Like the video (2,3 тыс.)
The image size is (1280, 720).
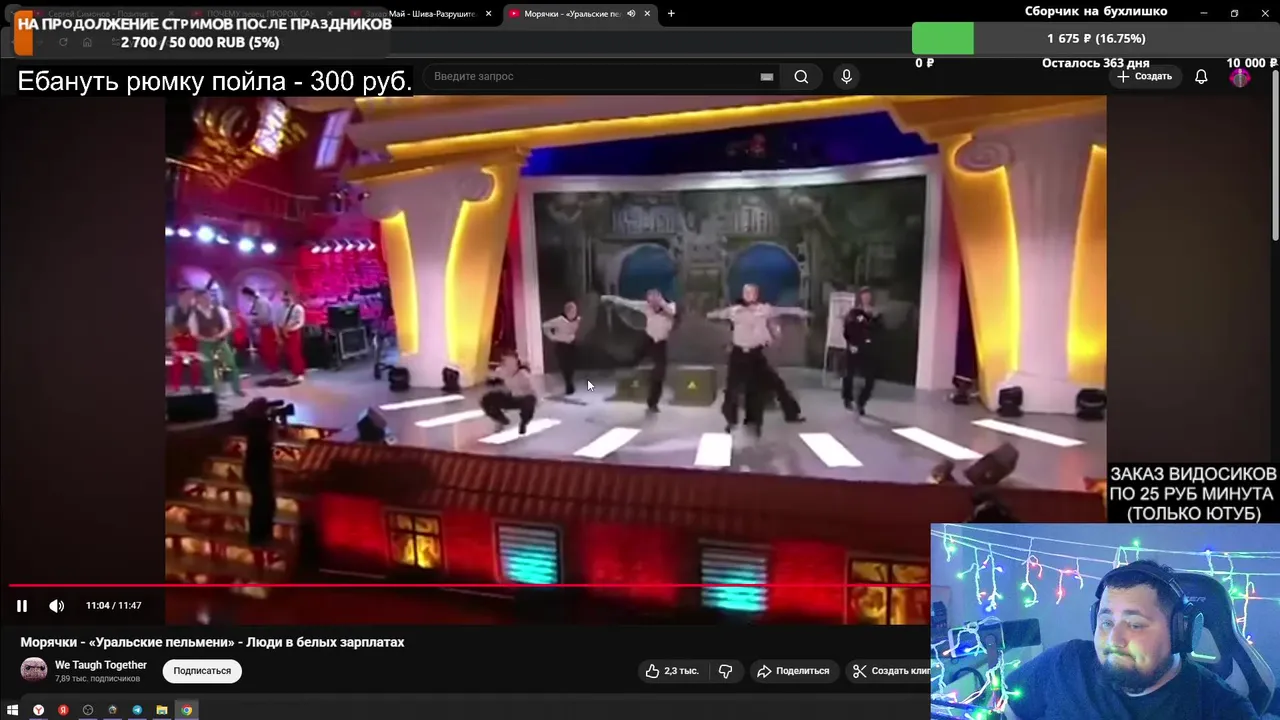(x=672, y=671)
